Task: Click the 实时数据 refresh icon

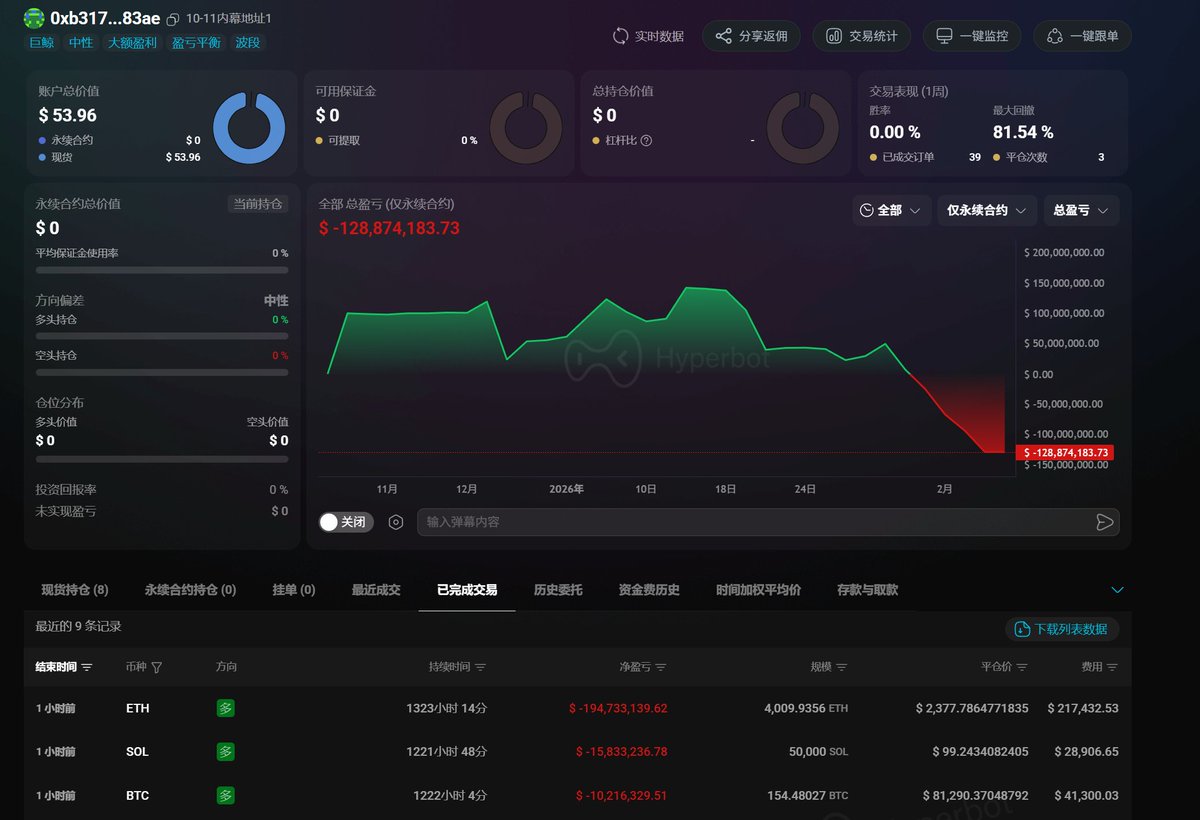Action: coord(621,36)
